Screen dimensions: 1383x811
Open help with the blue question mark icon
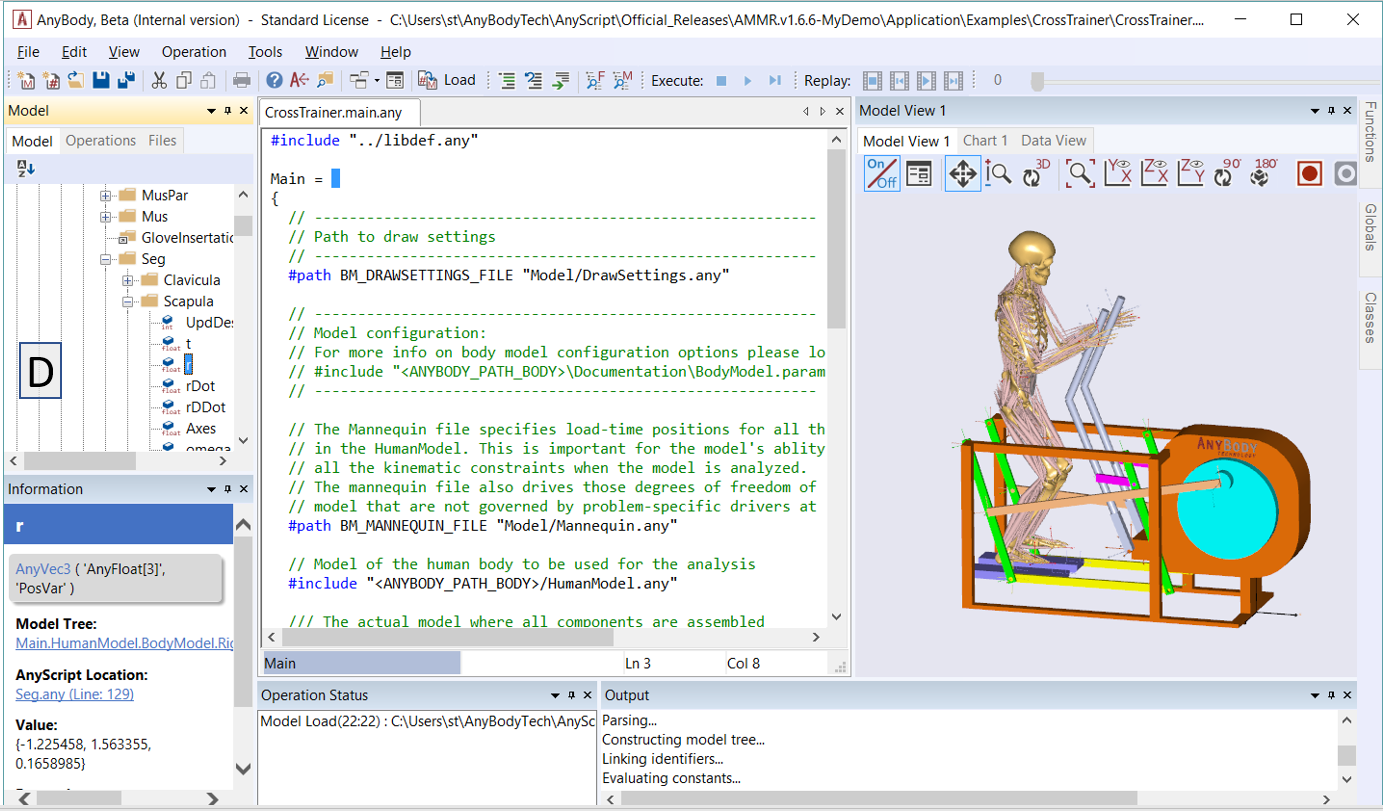coord(274,80)
